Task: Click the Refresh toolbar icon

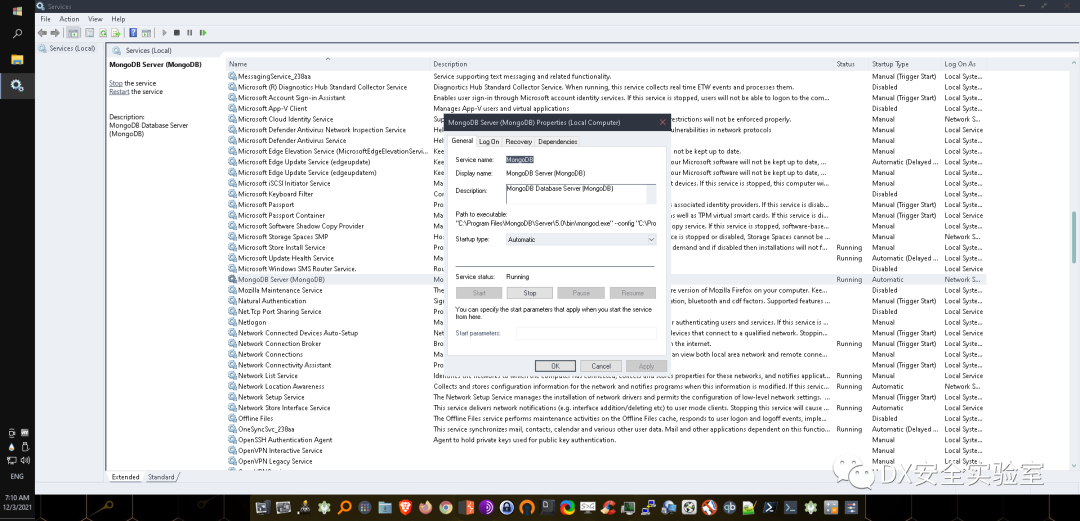Action: pyautogui.click(x=103, y=32)
